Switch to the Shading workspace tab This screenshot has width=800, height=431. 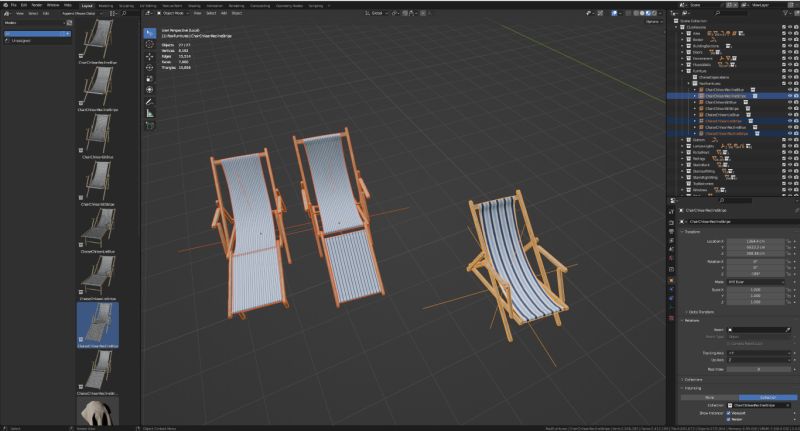coord(194,6)
